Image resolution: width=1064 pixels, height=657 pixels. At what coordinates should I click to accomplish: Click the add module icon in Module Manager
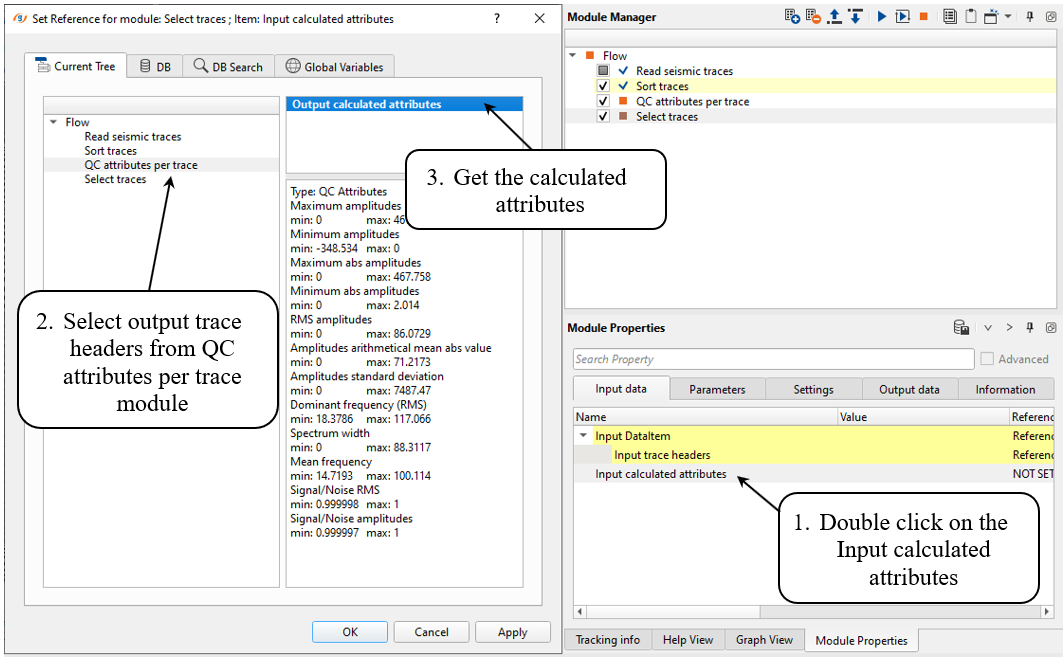(x=792, y=17)
